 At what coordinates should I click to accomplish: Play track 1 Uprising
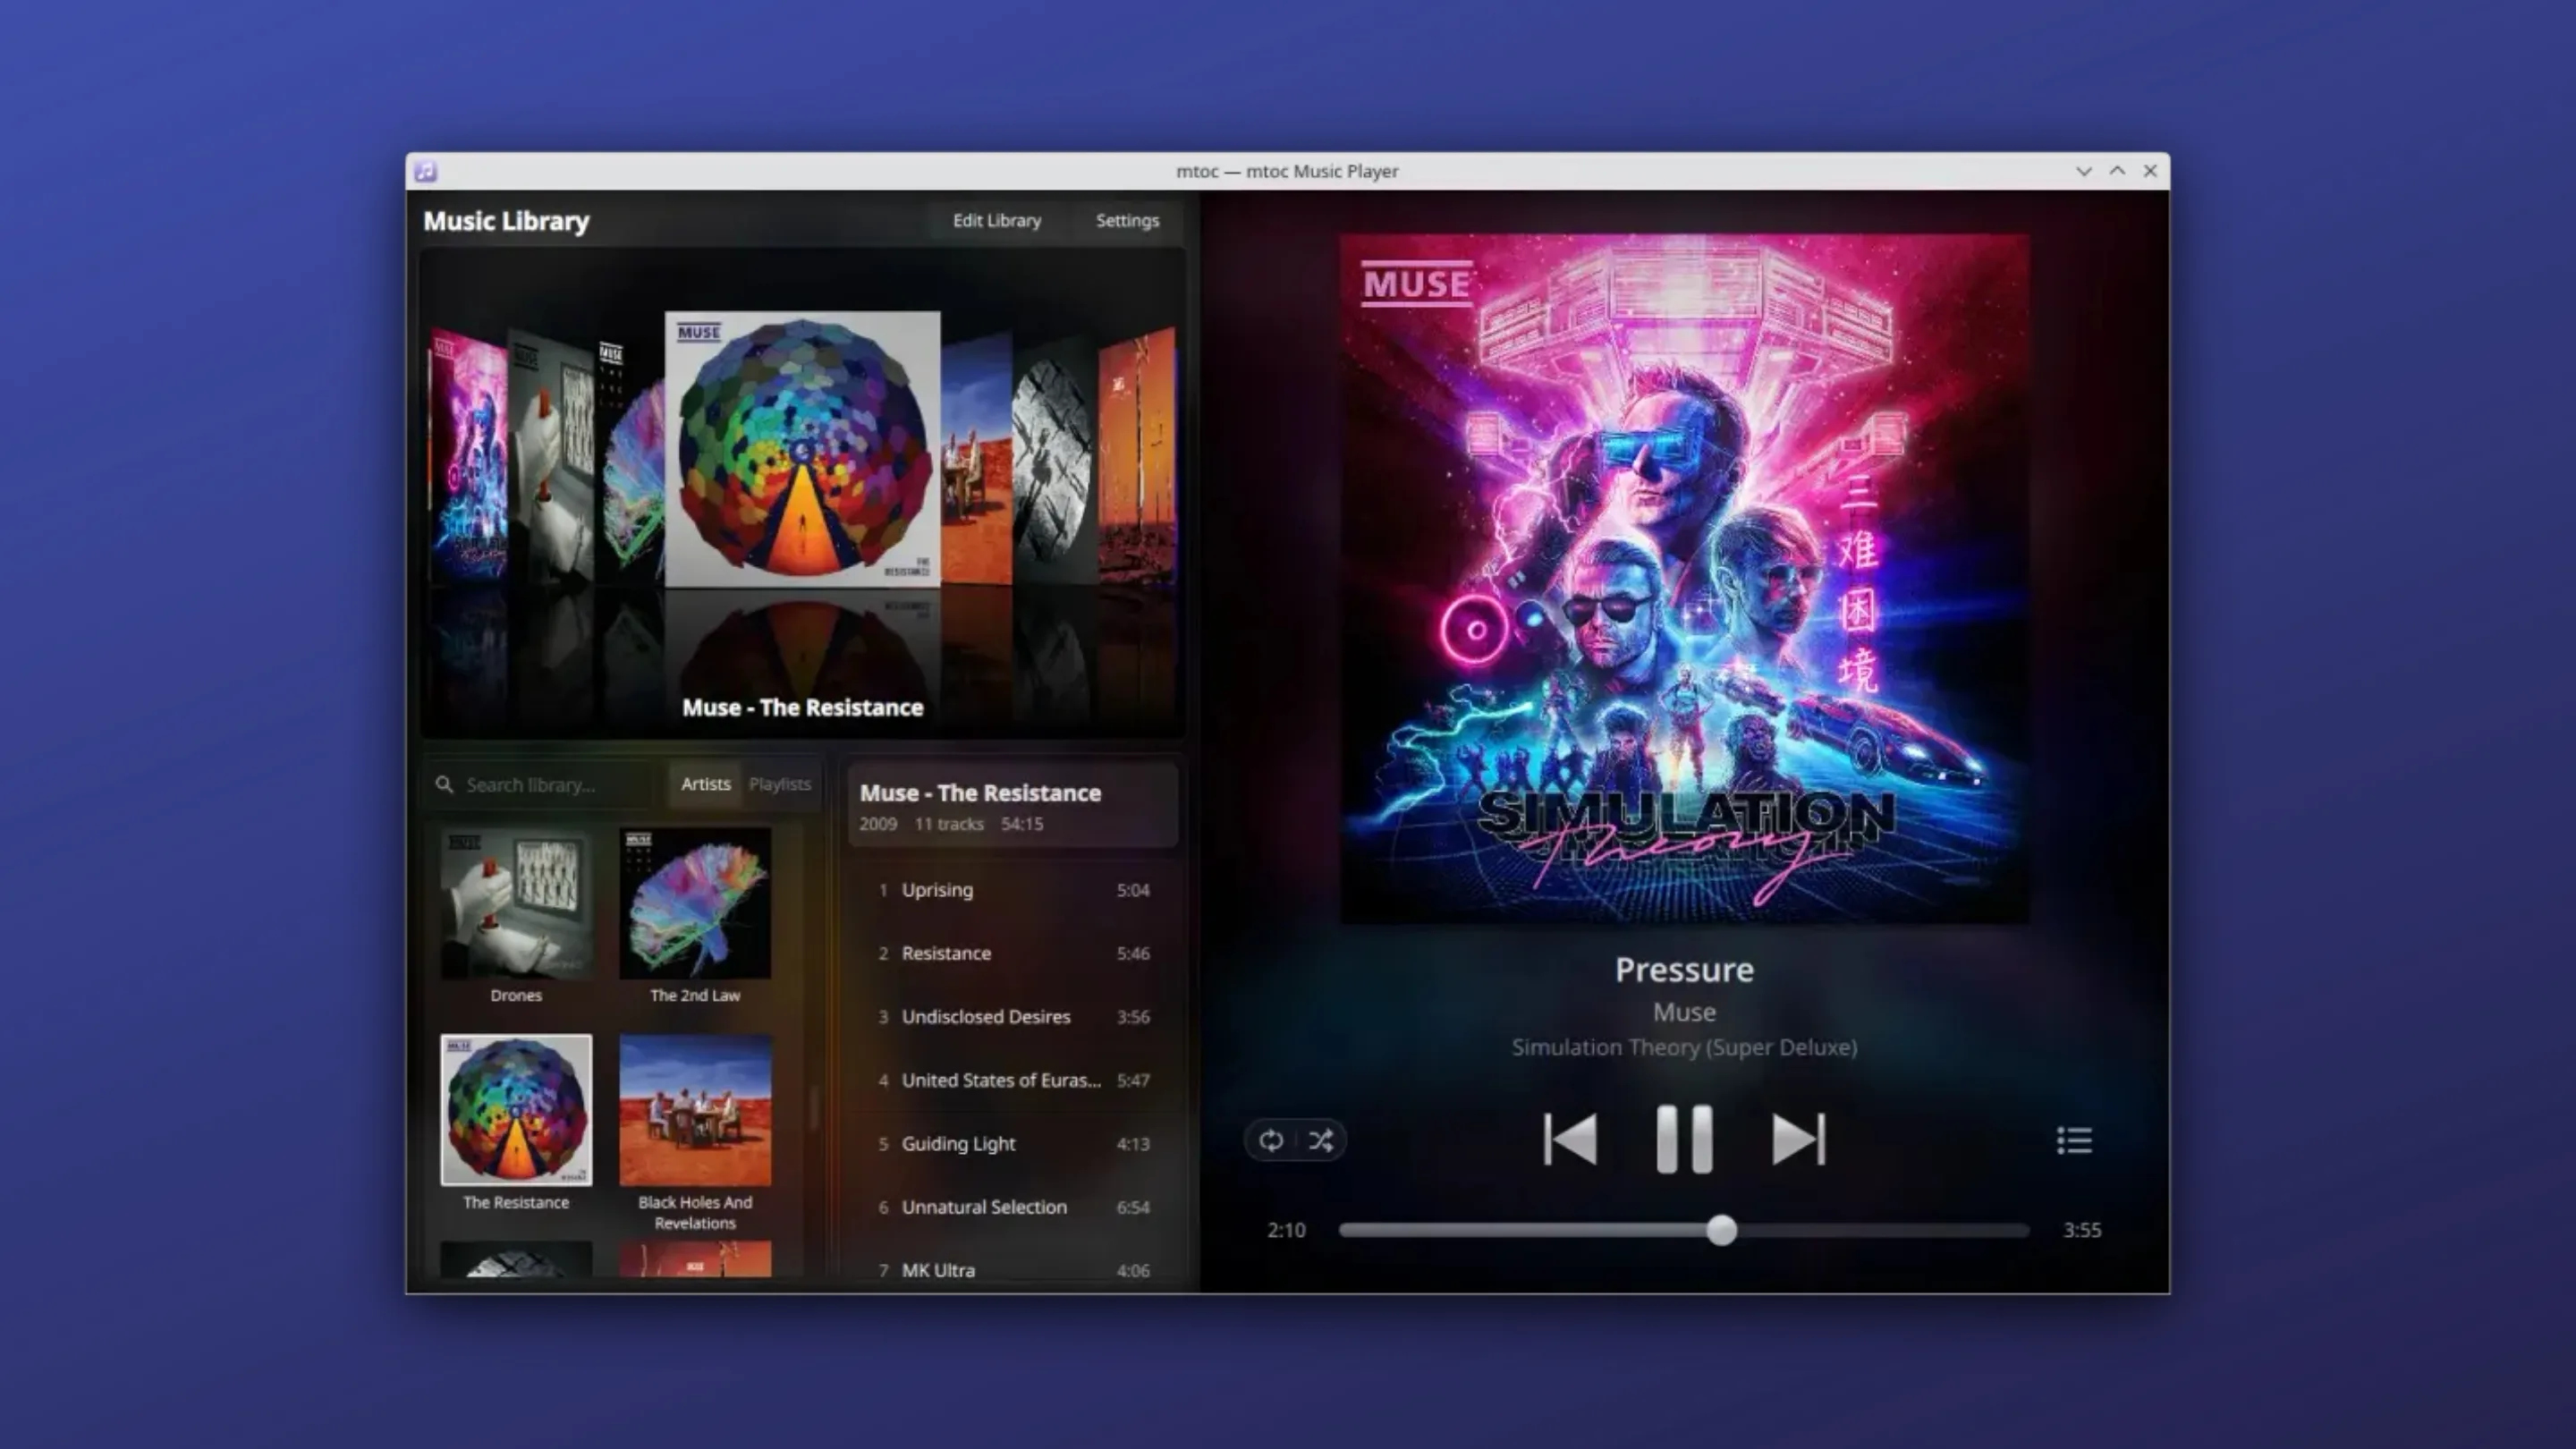click(1013, 890)
